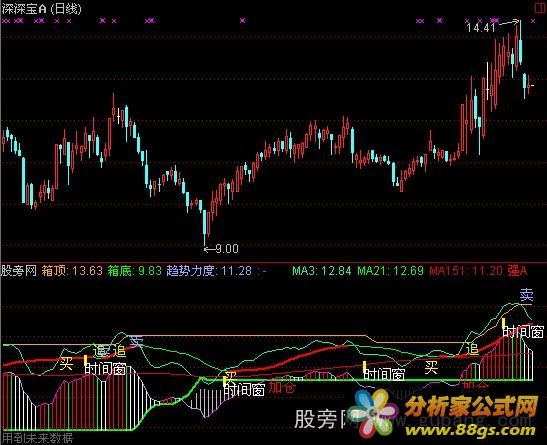Image resolution: width=547 pixels, height=445 pixels.
Task: Click the 逐追 signal label in the indicator panel
Action: click(109, 350)
